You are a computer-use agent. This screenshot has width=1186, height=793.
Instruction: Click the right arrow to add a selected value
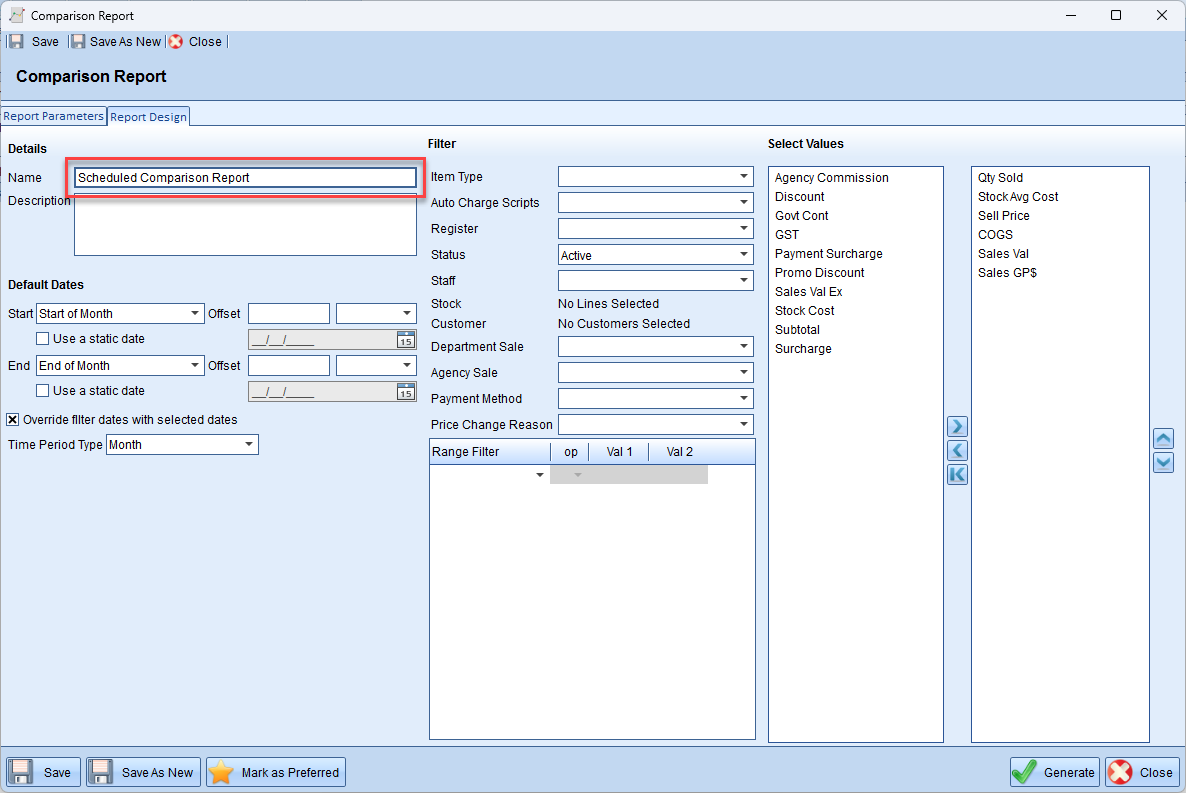(957, 426)
